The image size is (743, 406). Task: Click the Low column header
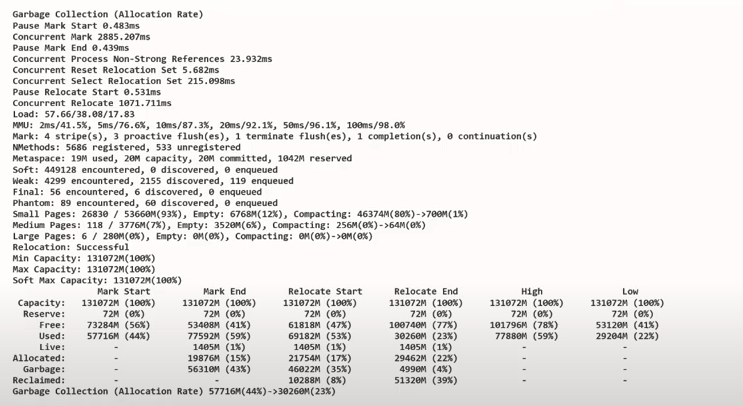pos(630,291)
